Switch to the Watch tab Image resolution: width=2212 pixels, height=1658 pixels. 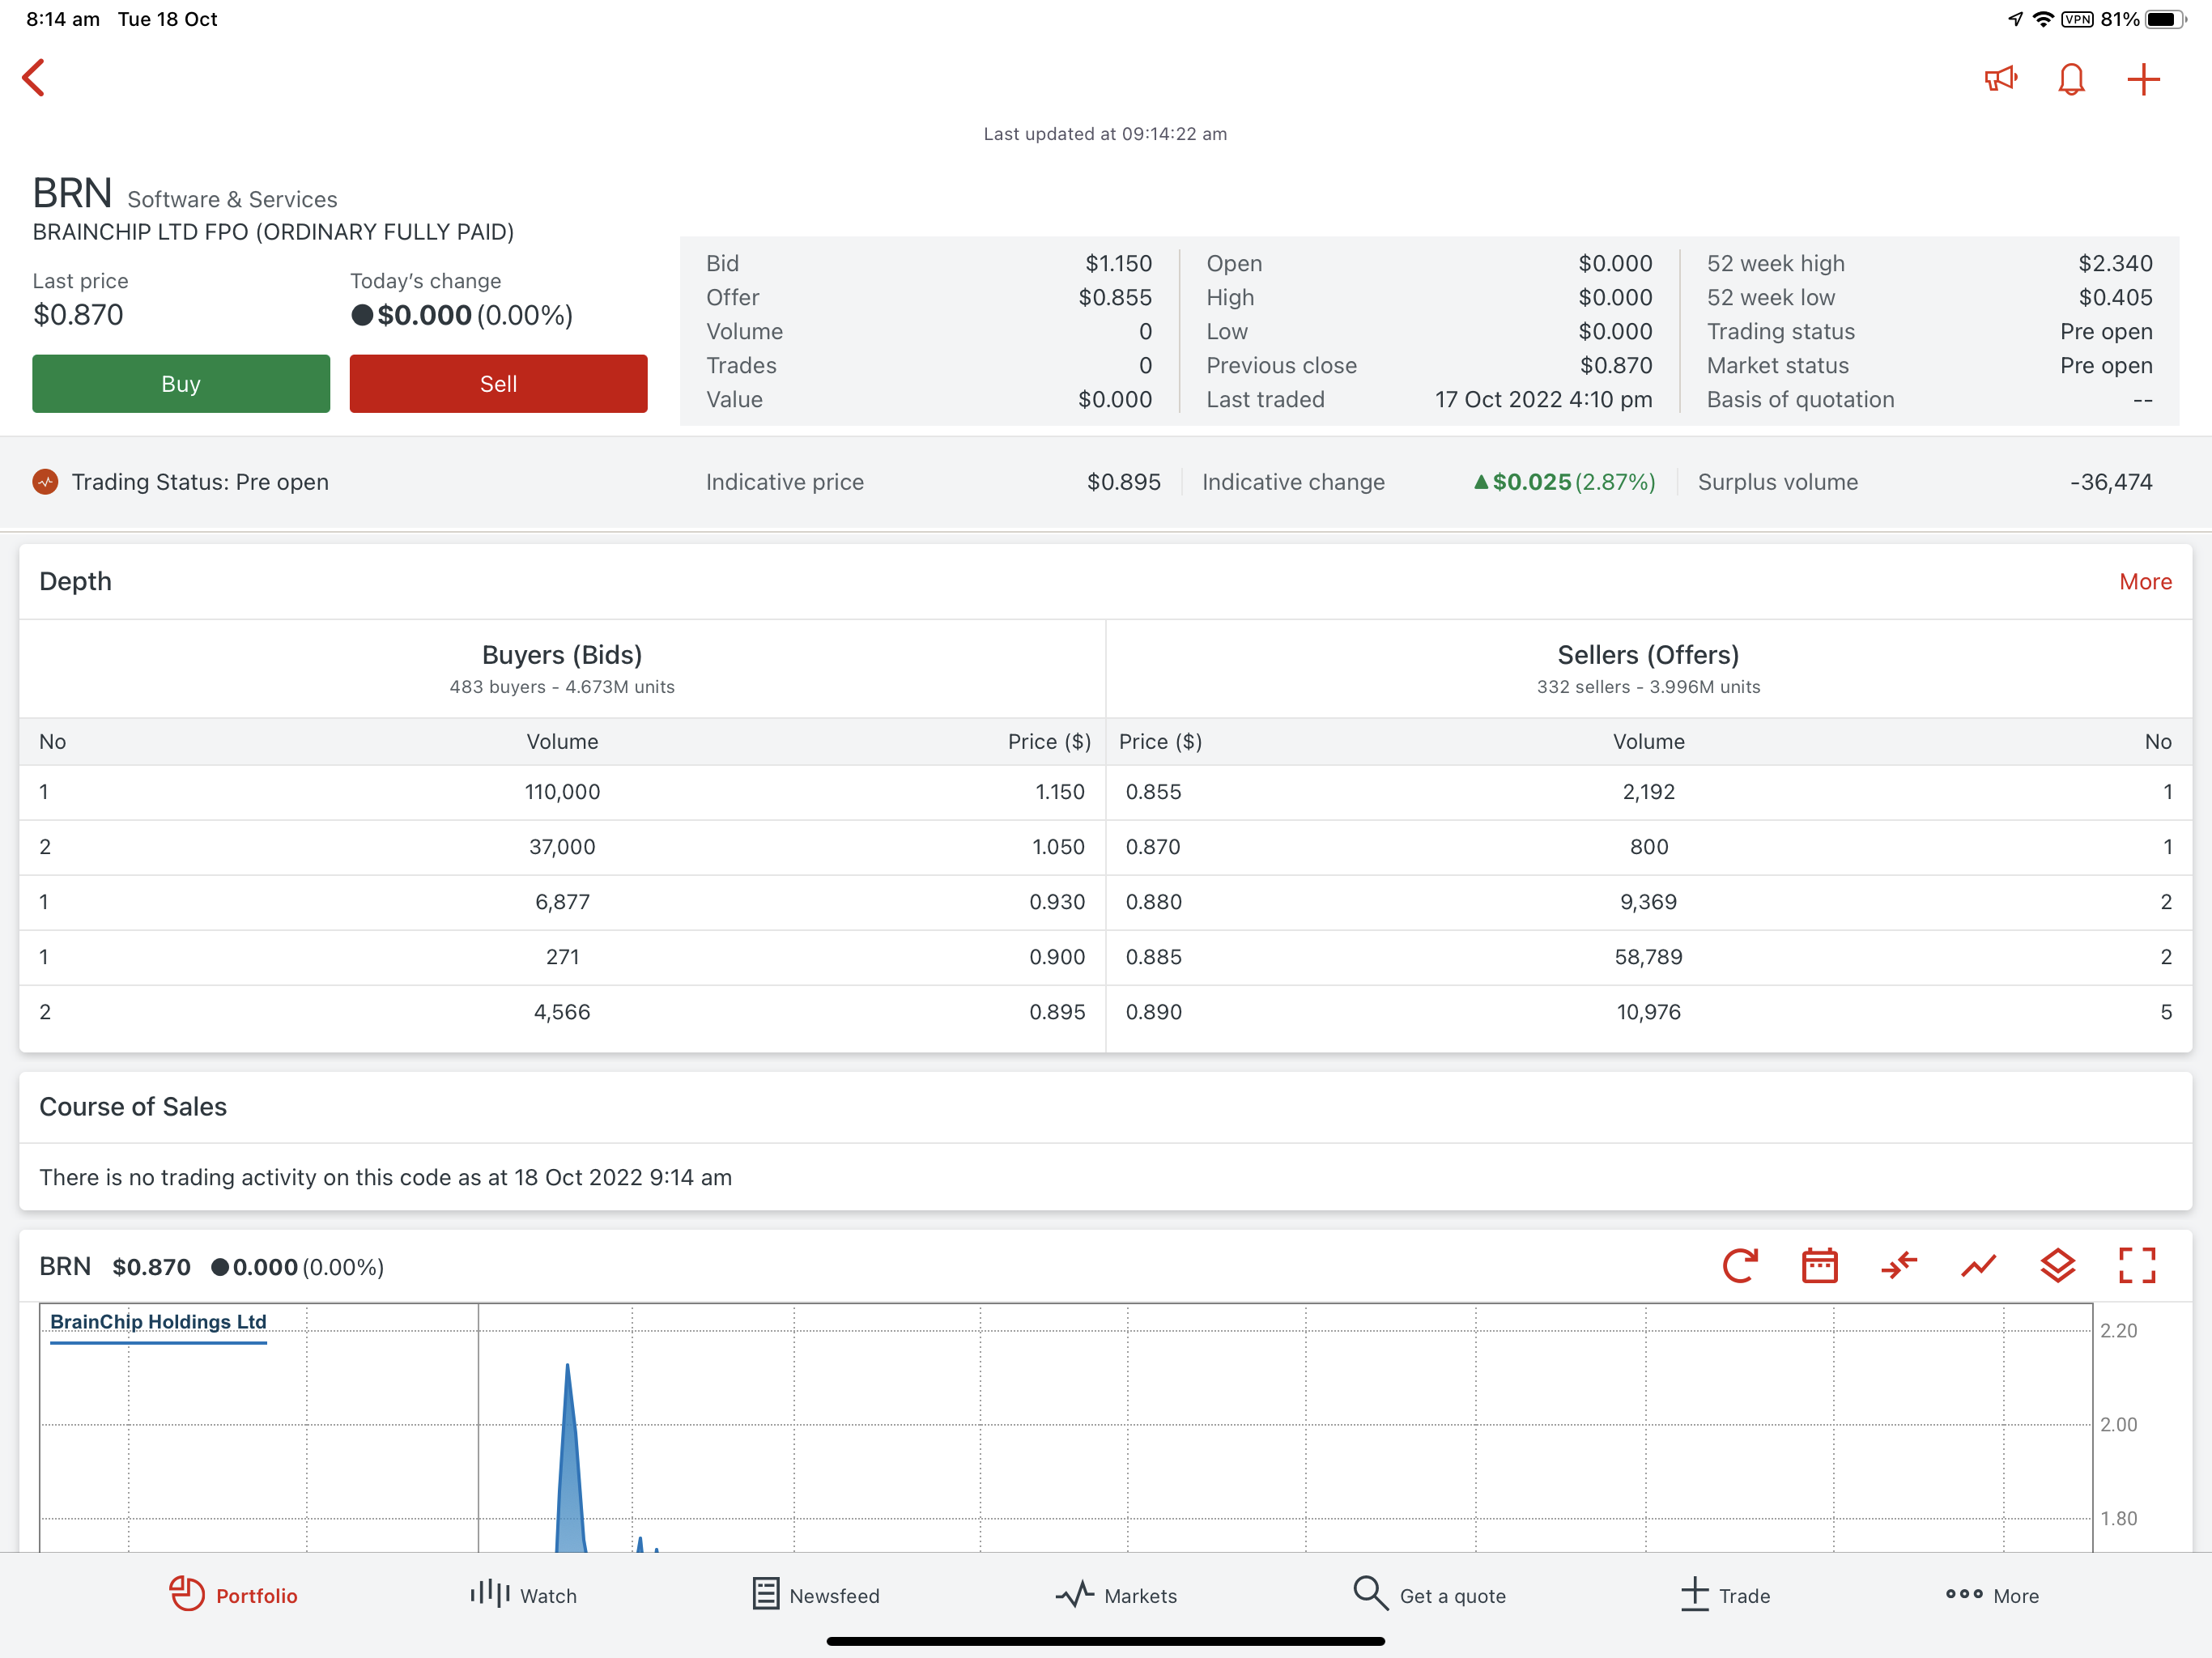pos(523,1595)
